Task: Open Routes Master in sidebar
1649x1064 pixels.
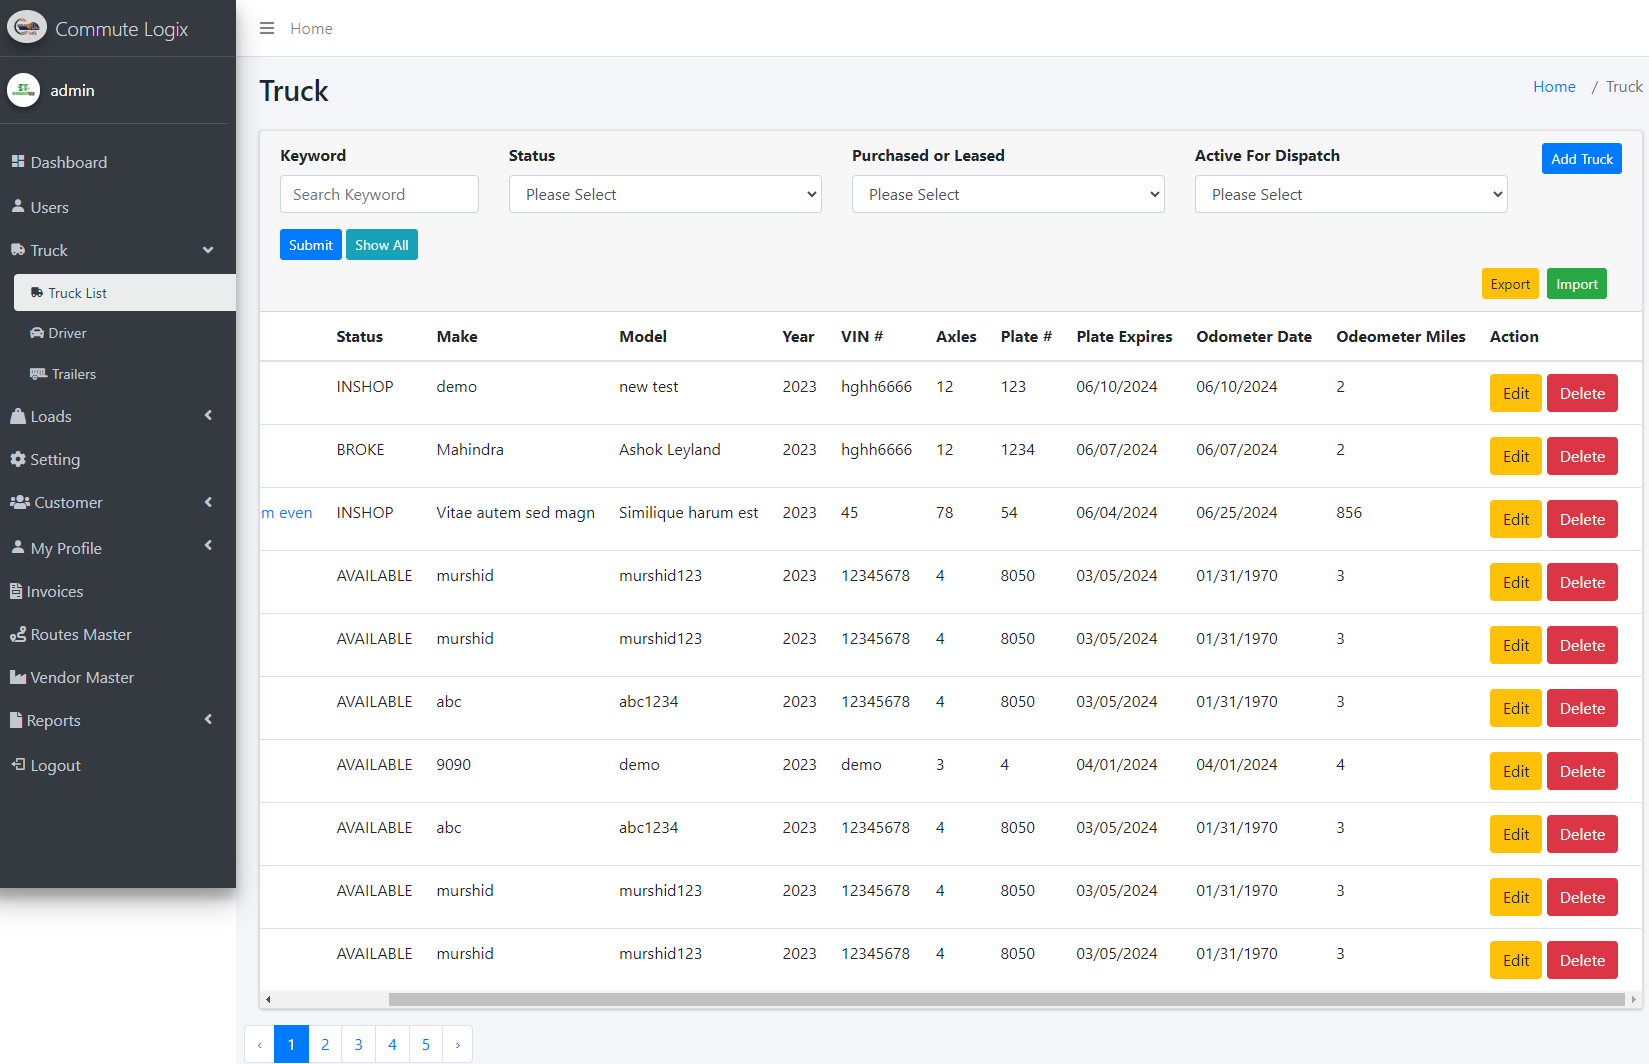Action: [x=80, y=634]
